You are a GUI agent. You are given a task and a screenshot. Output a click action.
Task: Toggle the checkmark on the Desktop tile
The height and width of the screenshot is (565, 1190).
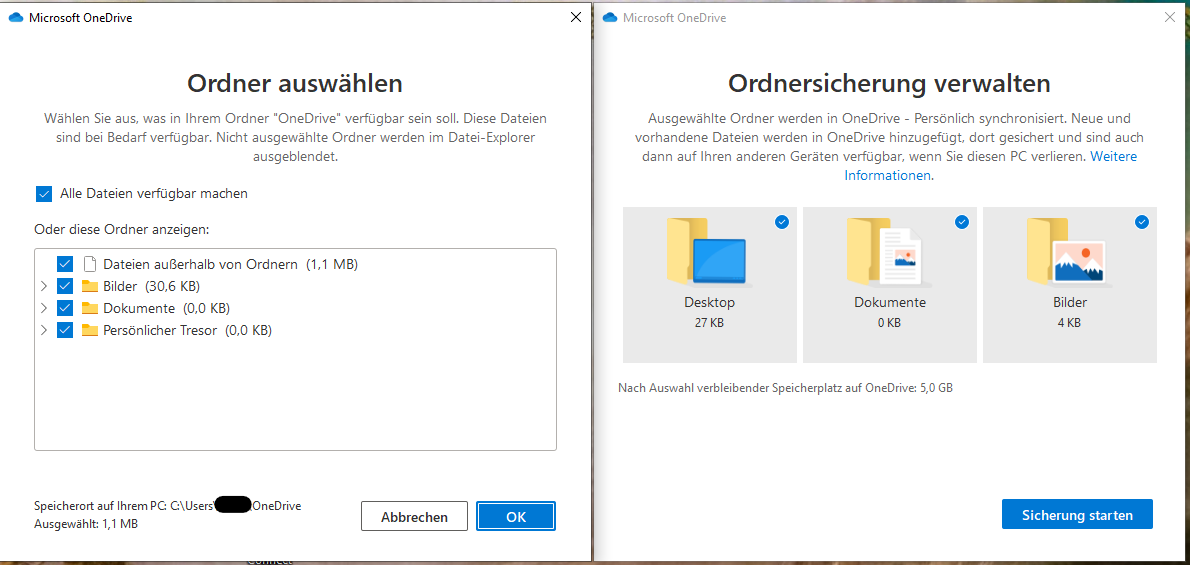782,222
